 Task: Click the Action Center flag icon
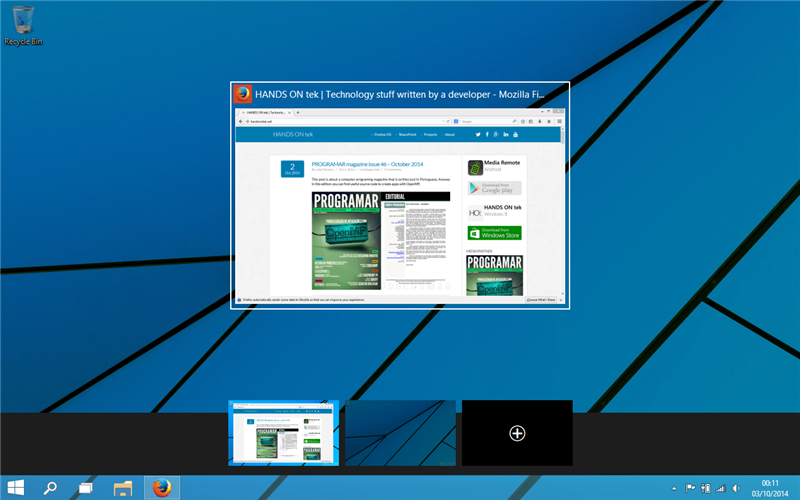pyautogui.click(x=690, y=488)
